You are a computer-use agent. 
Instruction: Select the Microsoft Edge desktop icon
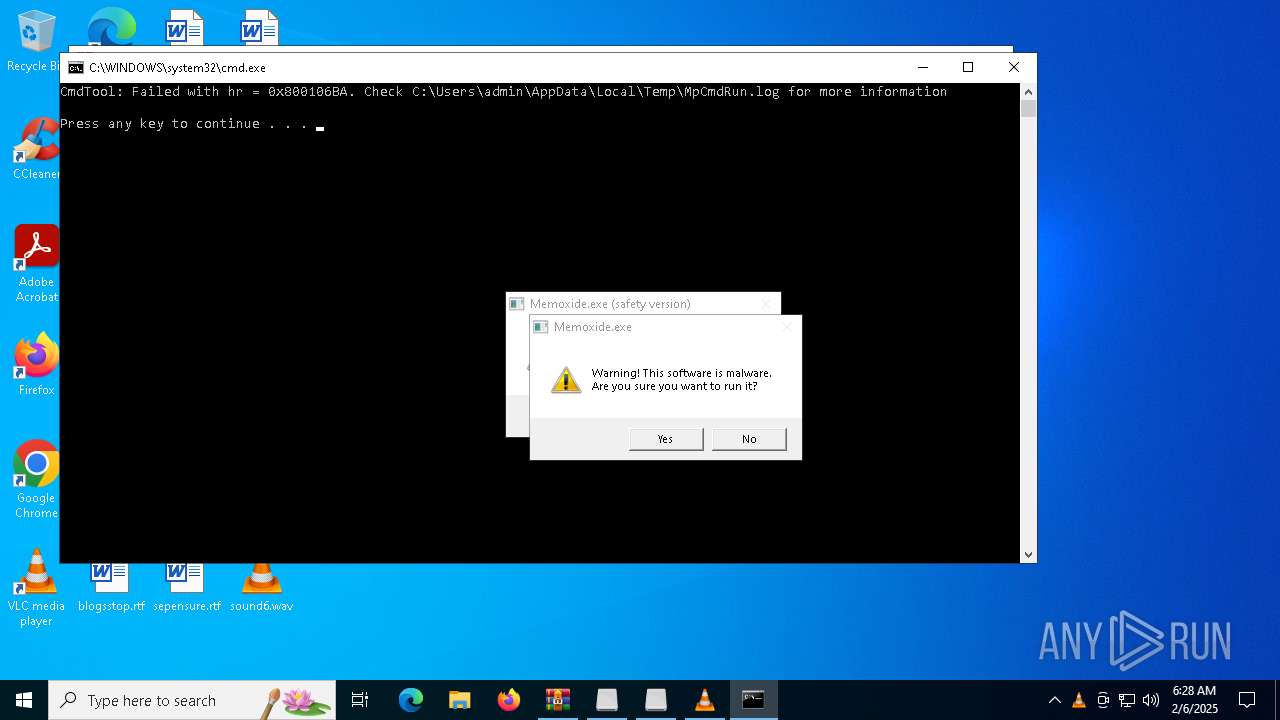pos(111,27)
